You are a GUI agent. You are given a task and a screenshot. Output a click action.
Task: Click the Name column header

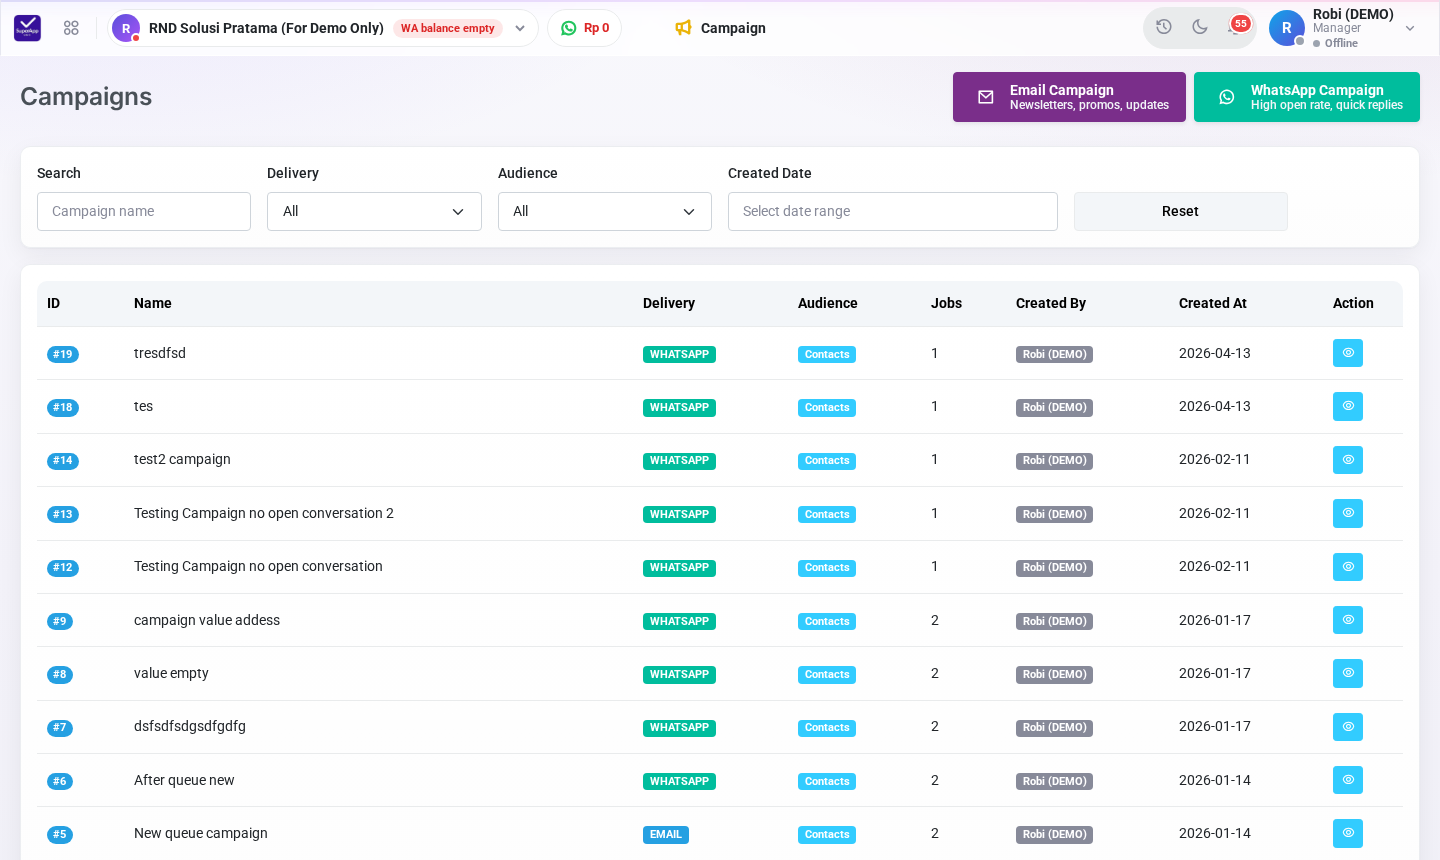click(x=153, y=303)
